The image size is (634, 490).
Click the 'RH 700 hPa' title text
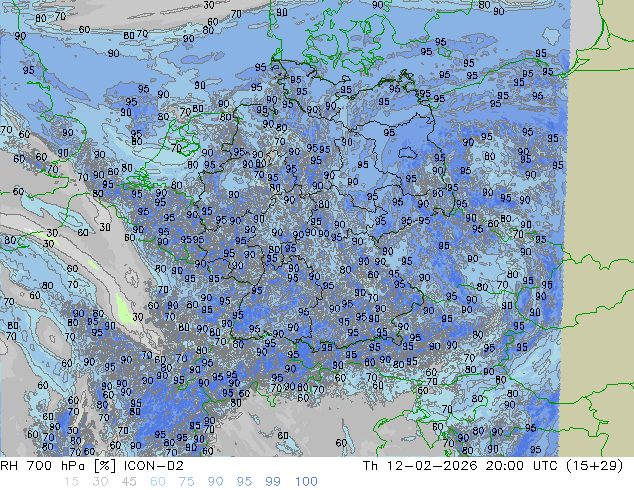pyautogui.click(x=42, y=466)
